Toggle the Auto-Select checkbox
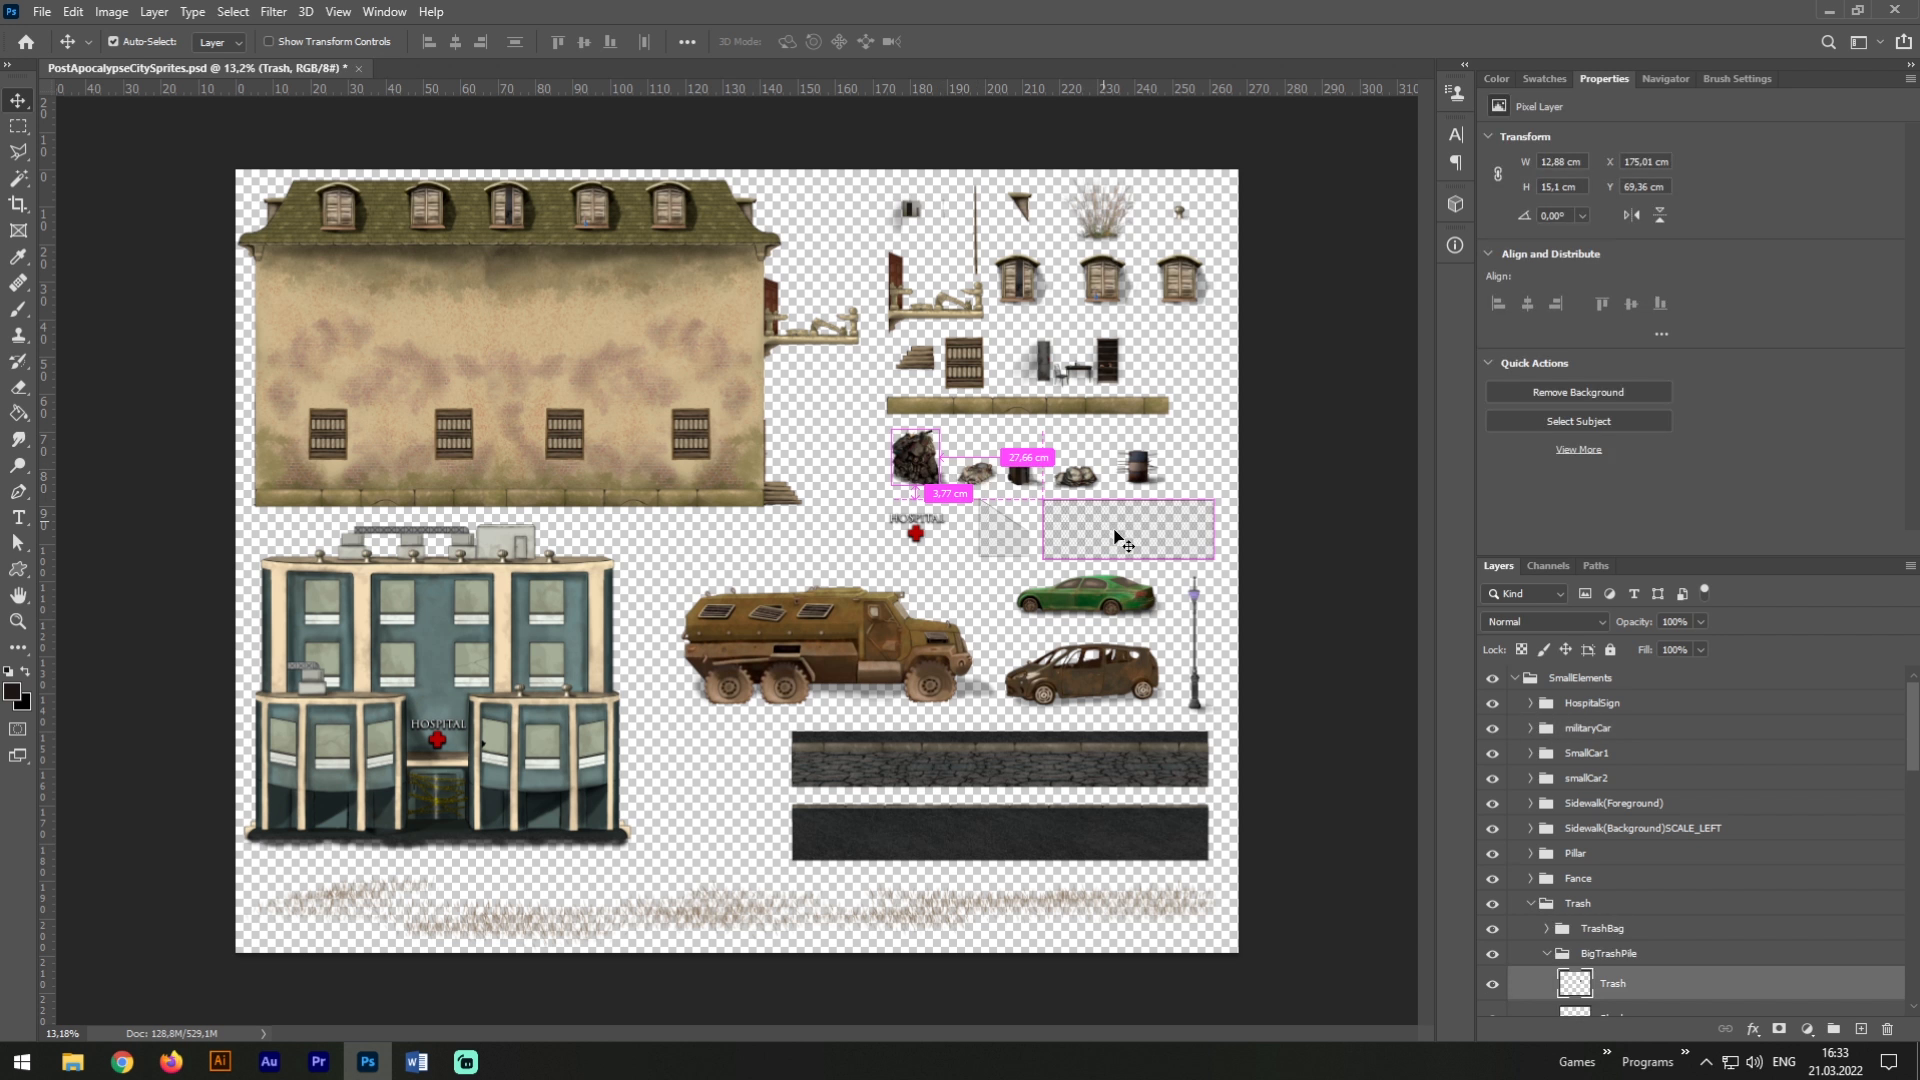The width and height of the screenshot is (1920, 1080). click(x=113, y=42)
